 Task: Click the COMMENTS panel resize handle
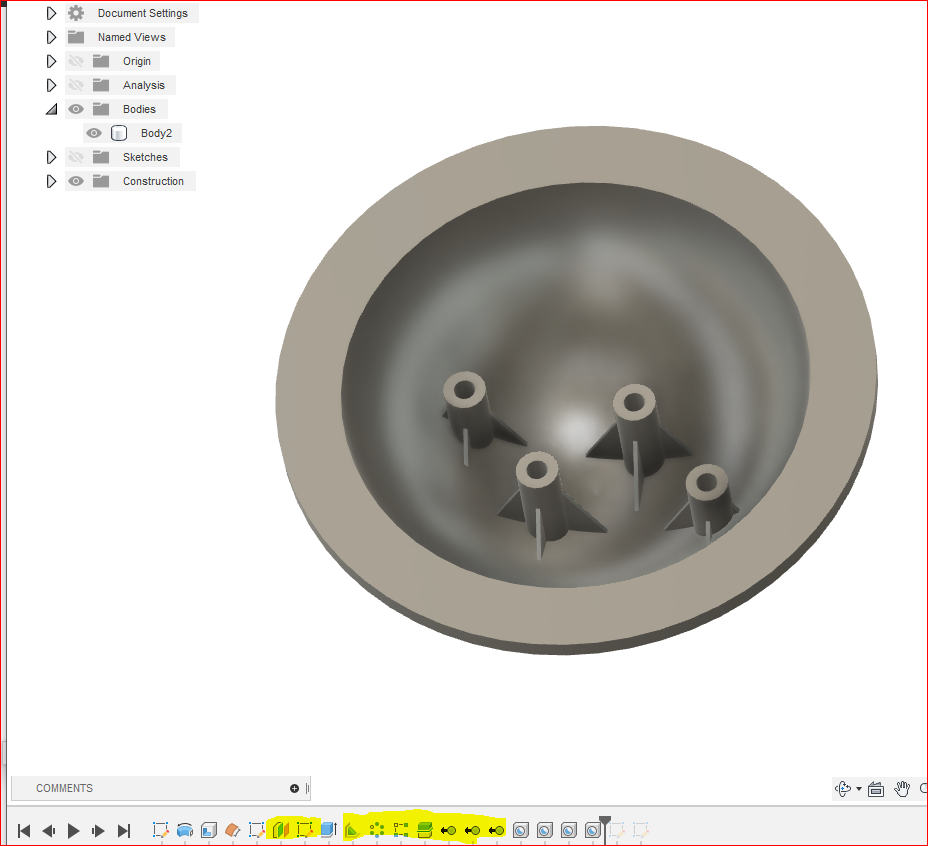coord(307,789)
